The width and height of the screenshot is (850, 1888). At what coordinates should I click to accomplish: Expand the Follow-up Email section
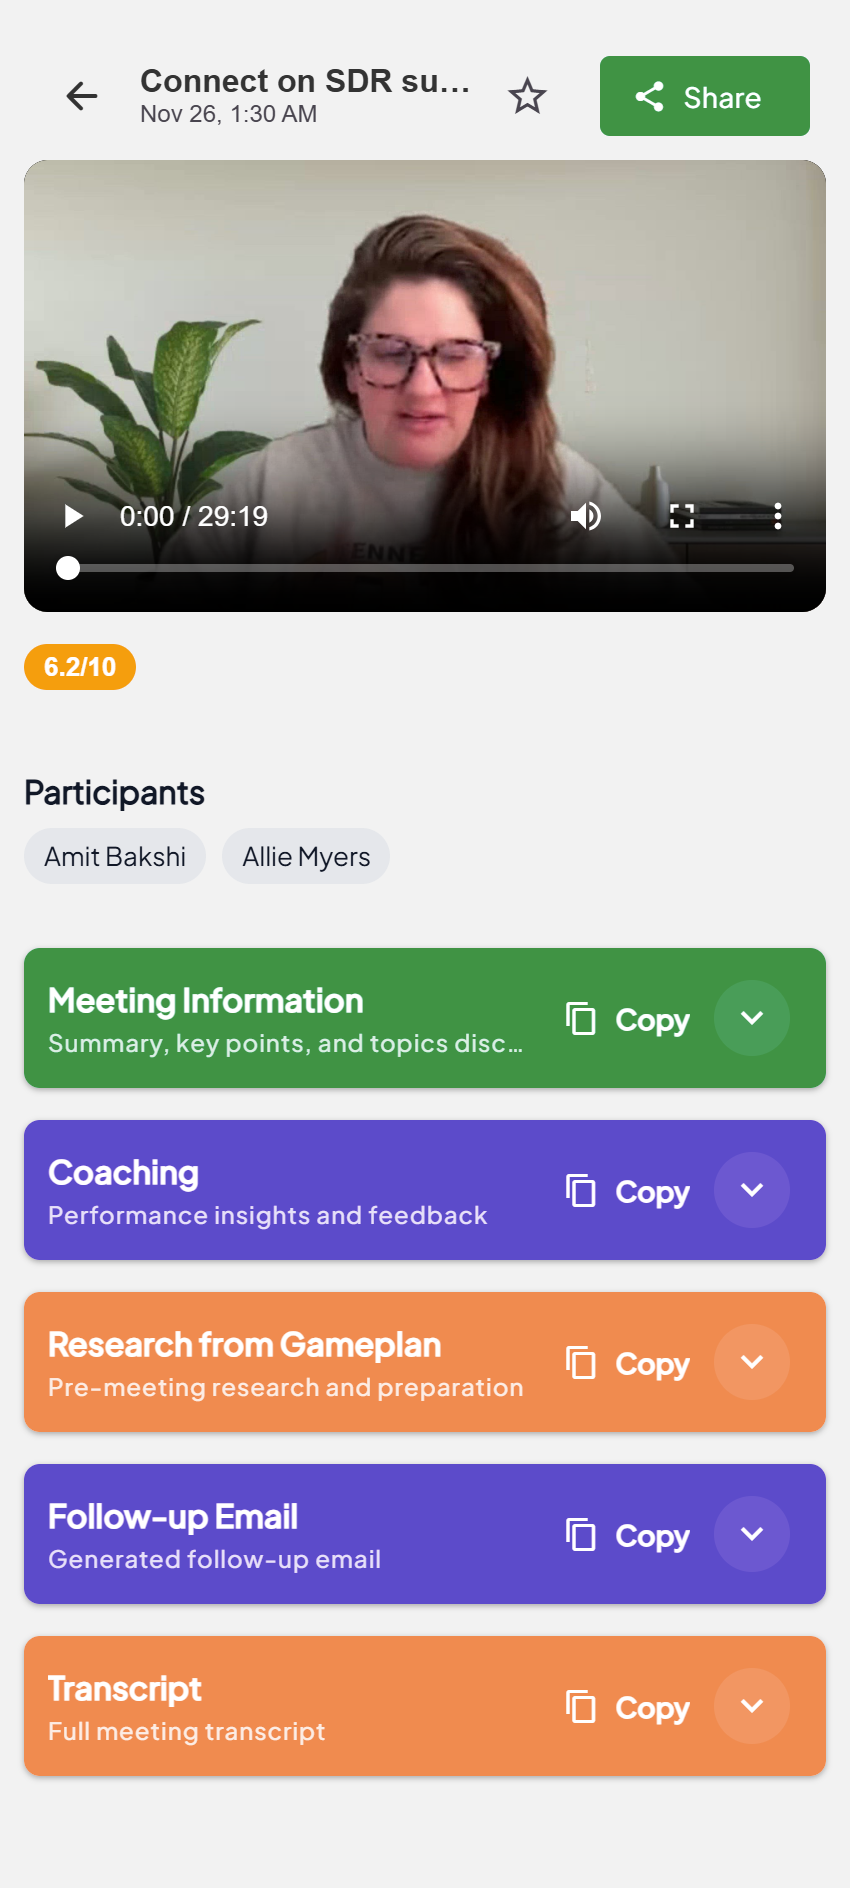752,1534
